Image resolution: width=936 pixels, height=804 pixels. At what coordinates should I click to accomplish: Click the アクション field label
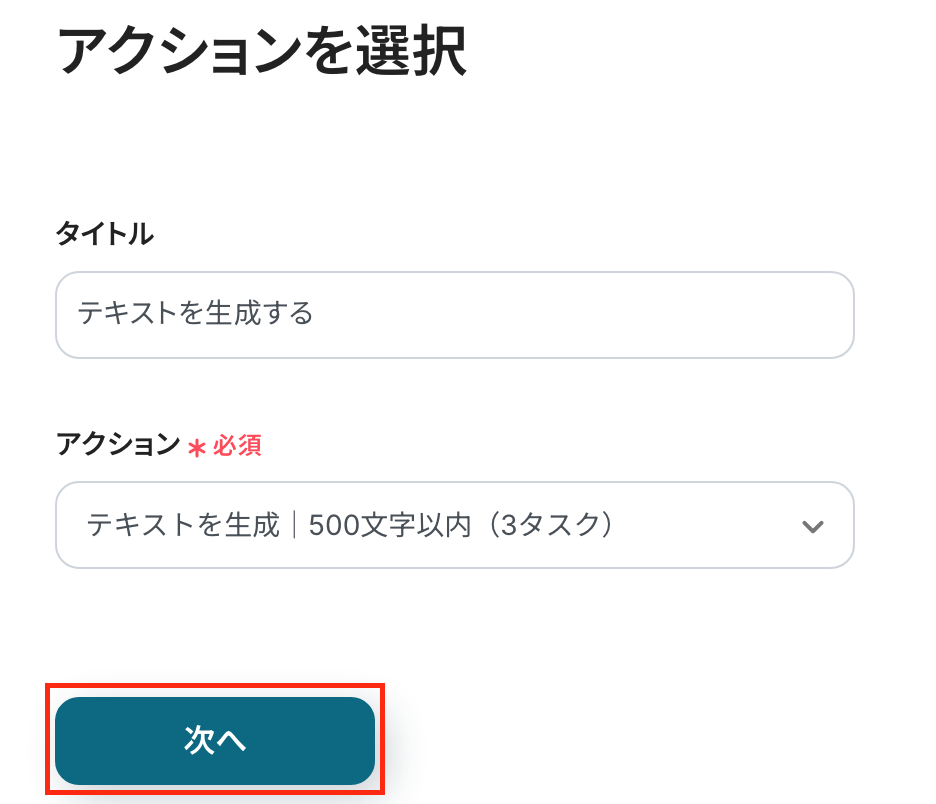(117, 444)
